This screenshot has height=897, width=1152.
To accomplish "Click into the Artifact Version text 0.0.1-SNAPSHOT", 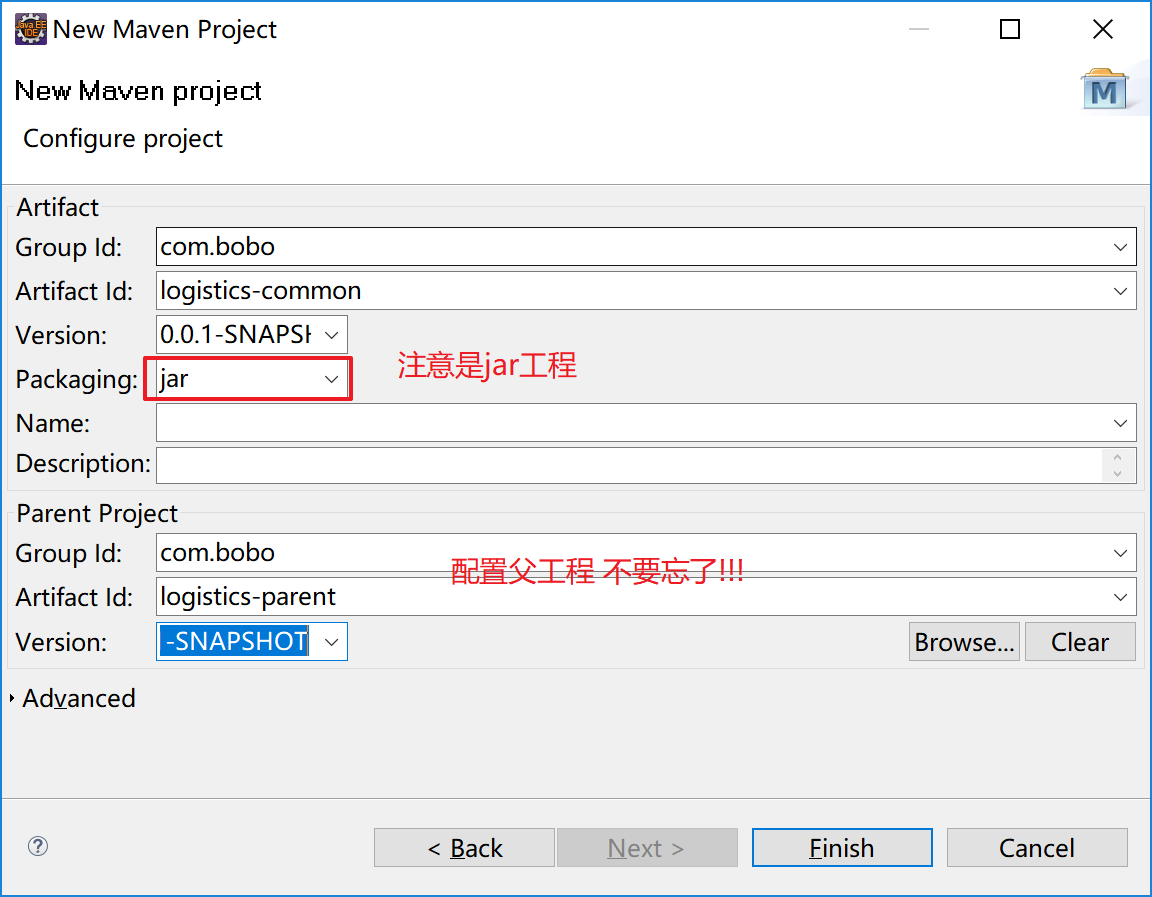I will tap(237, 335).
